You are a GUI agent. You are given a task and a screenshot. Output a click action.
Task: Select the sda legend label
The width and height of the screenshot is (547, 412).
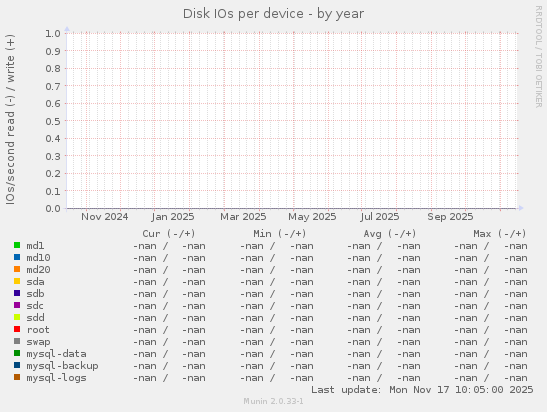[35, 282]
